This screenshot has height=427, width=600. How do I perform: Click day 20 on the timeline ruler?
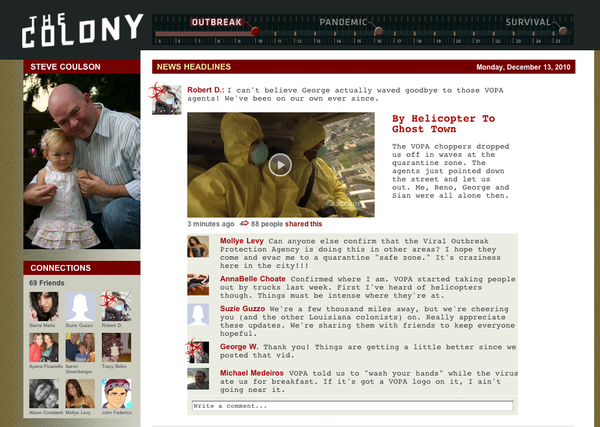[x=458, y=41]
